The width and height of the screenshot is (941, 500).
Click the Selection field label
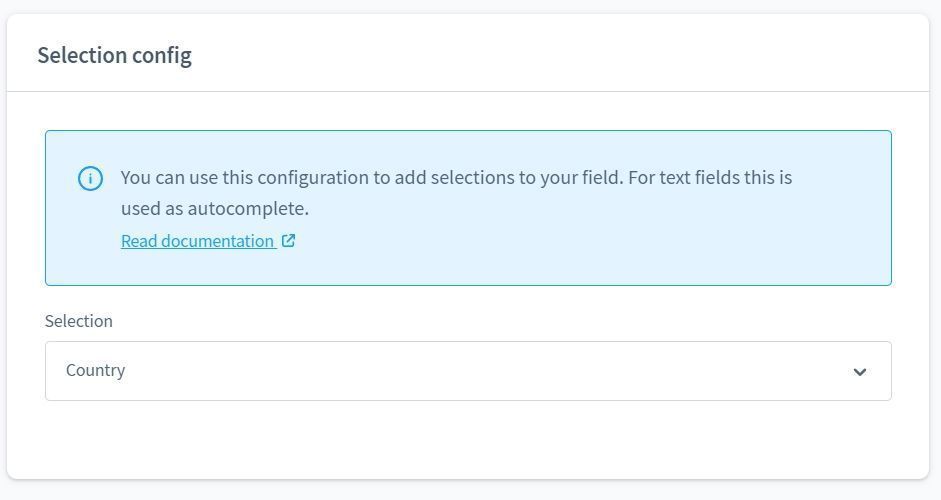coord(79,321)
